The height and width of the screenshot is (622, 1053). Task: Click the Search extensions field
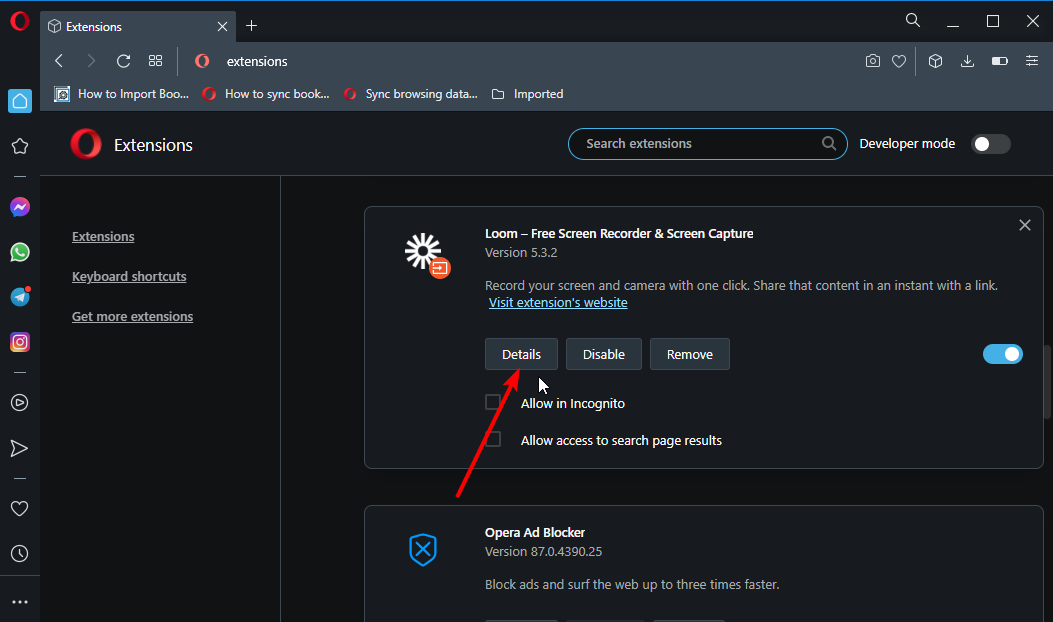(x=700, y=144)
